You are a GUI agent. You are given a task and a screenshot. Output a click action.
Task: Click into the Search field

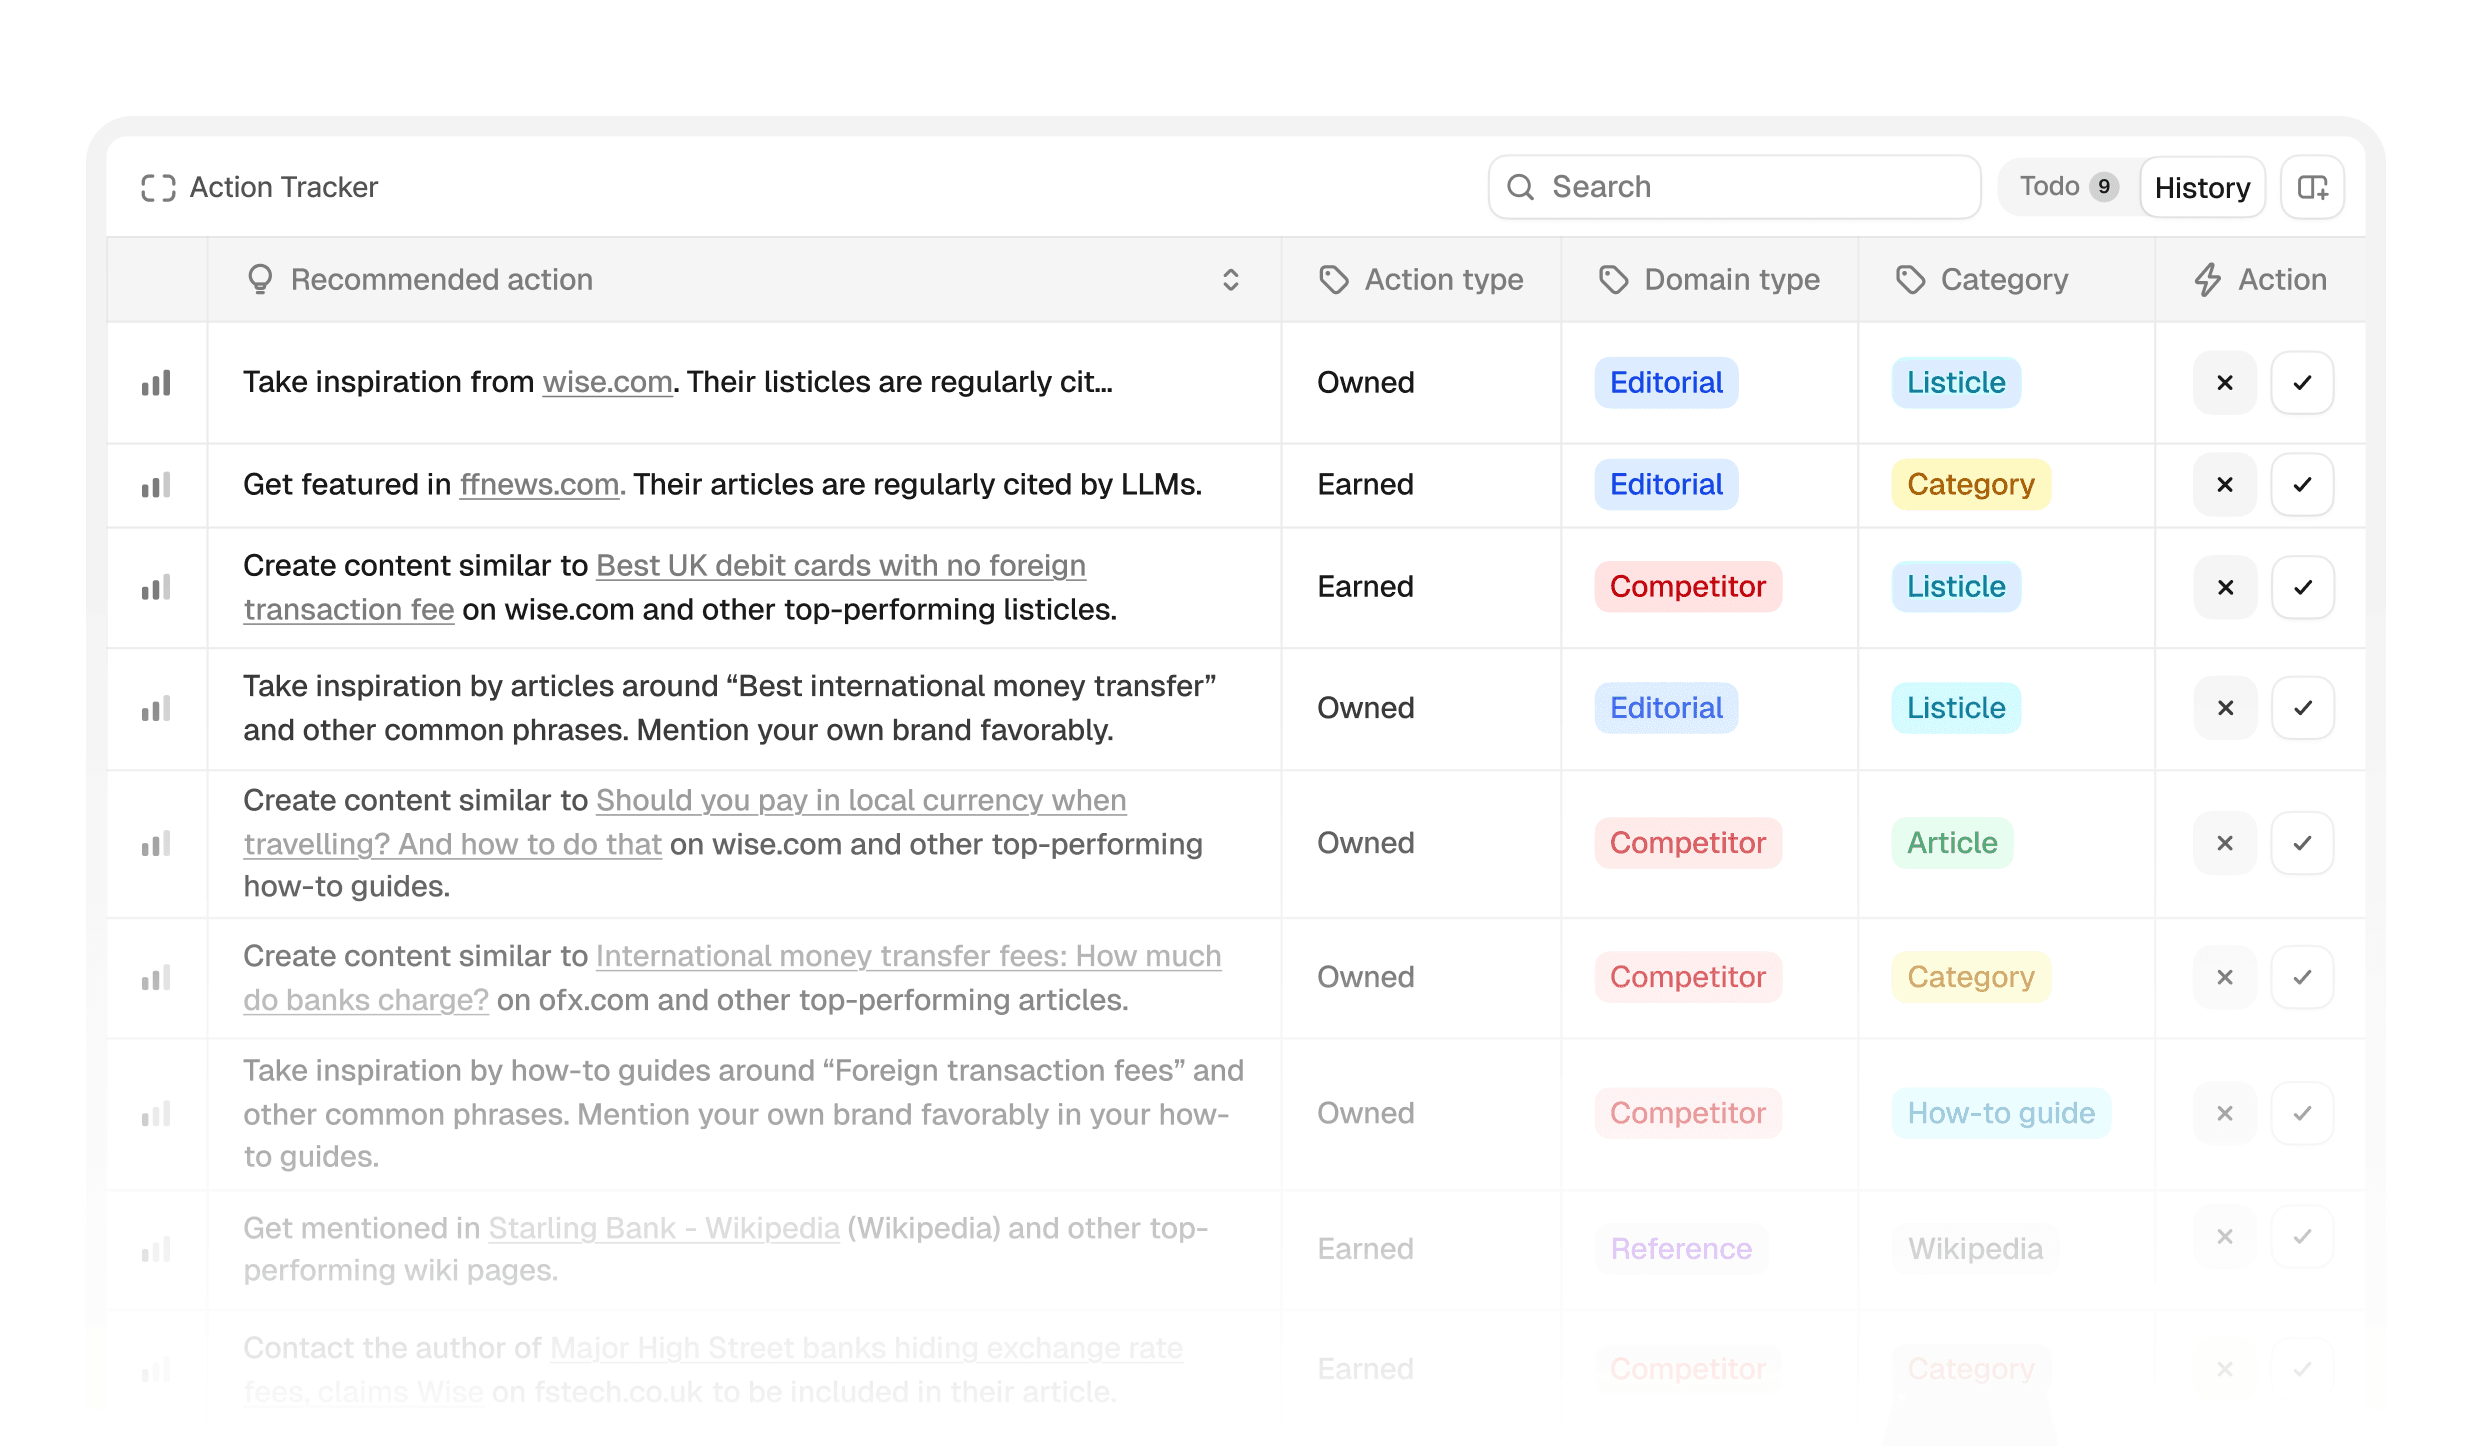(1734, 187)
